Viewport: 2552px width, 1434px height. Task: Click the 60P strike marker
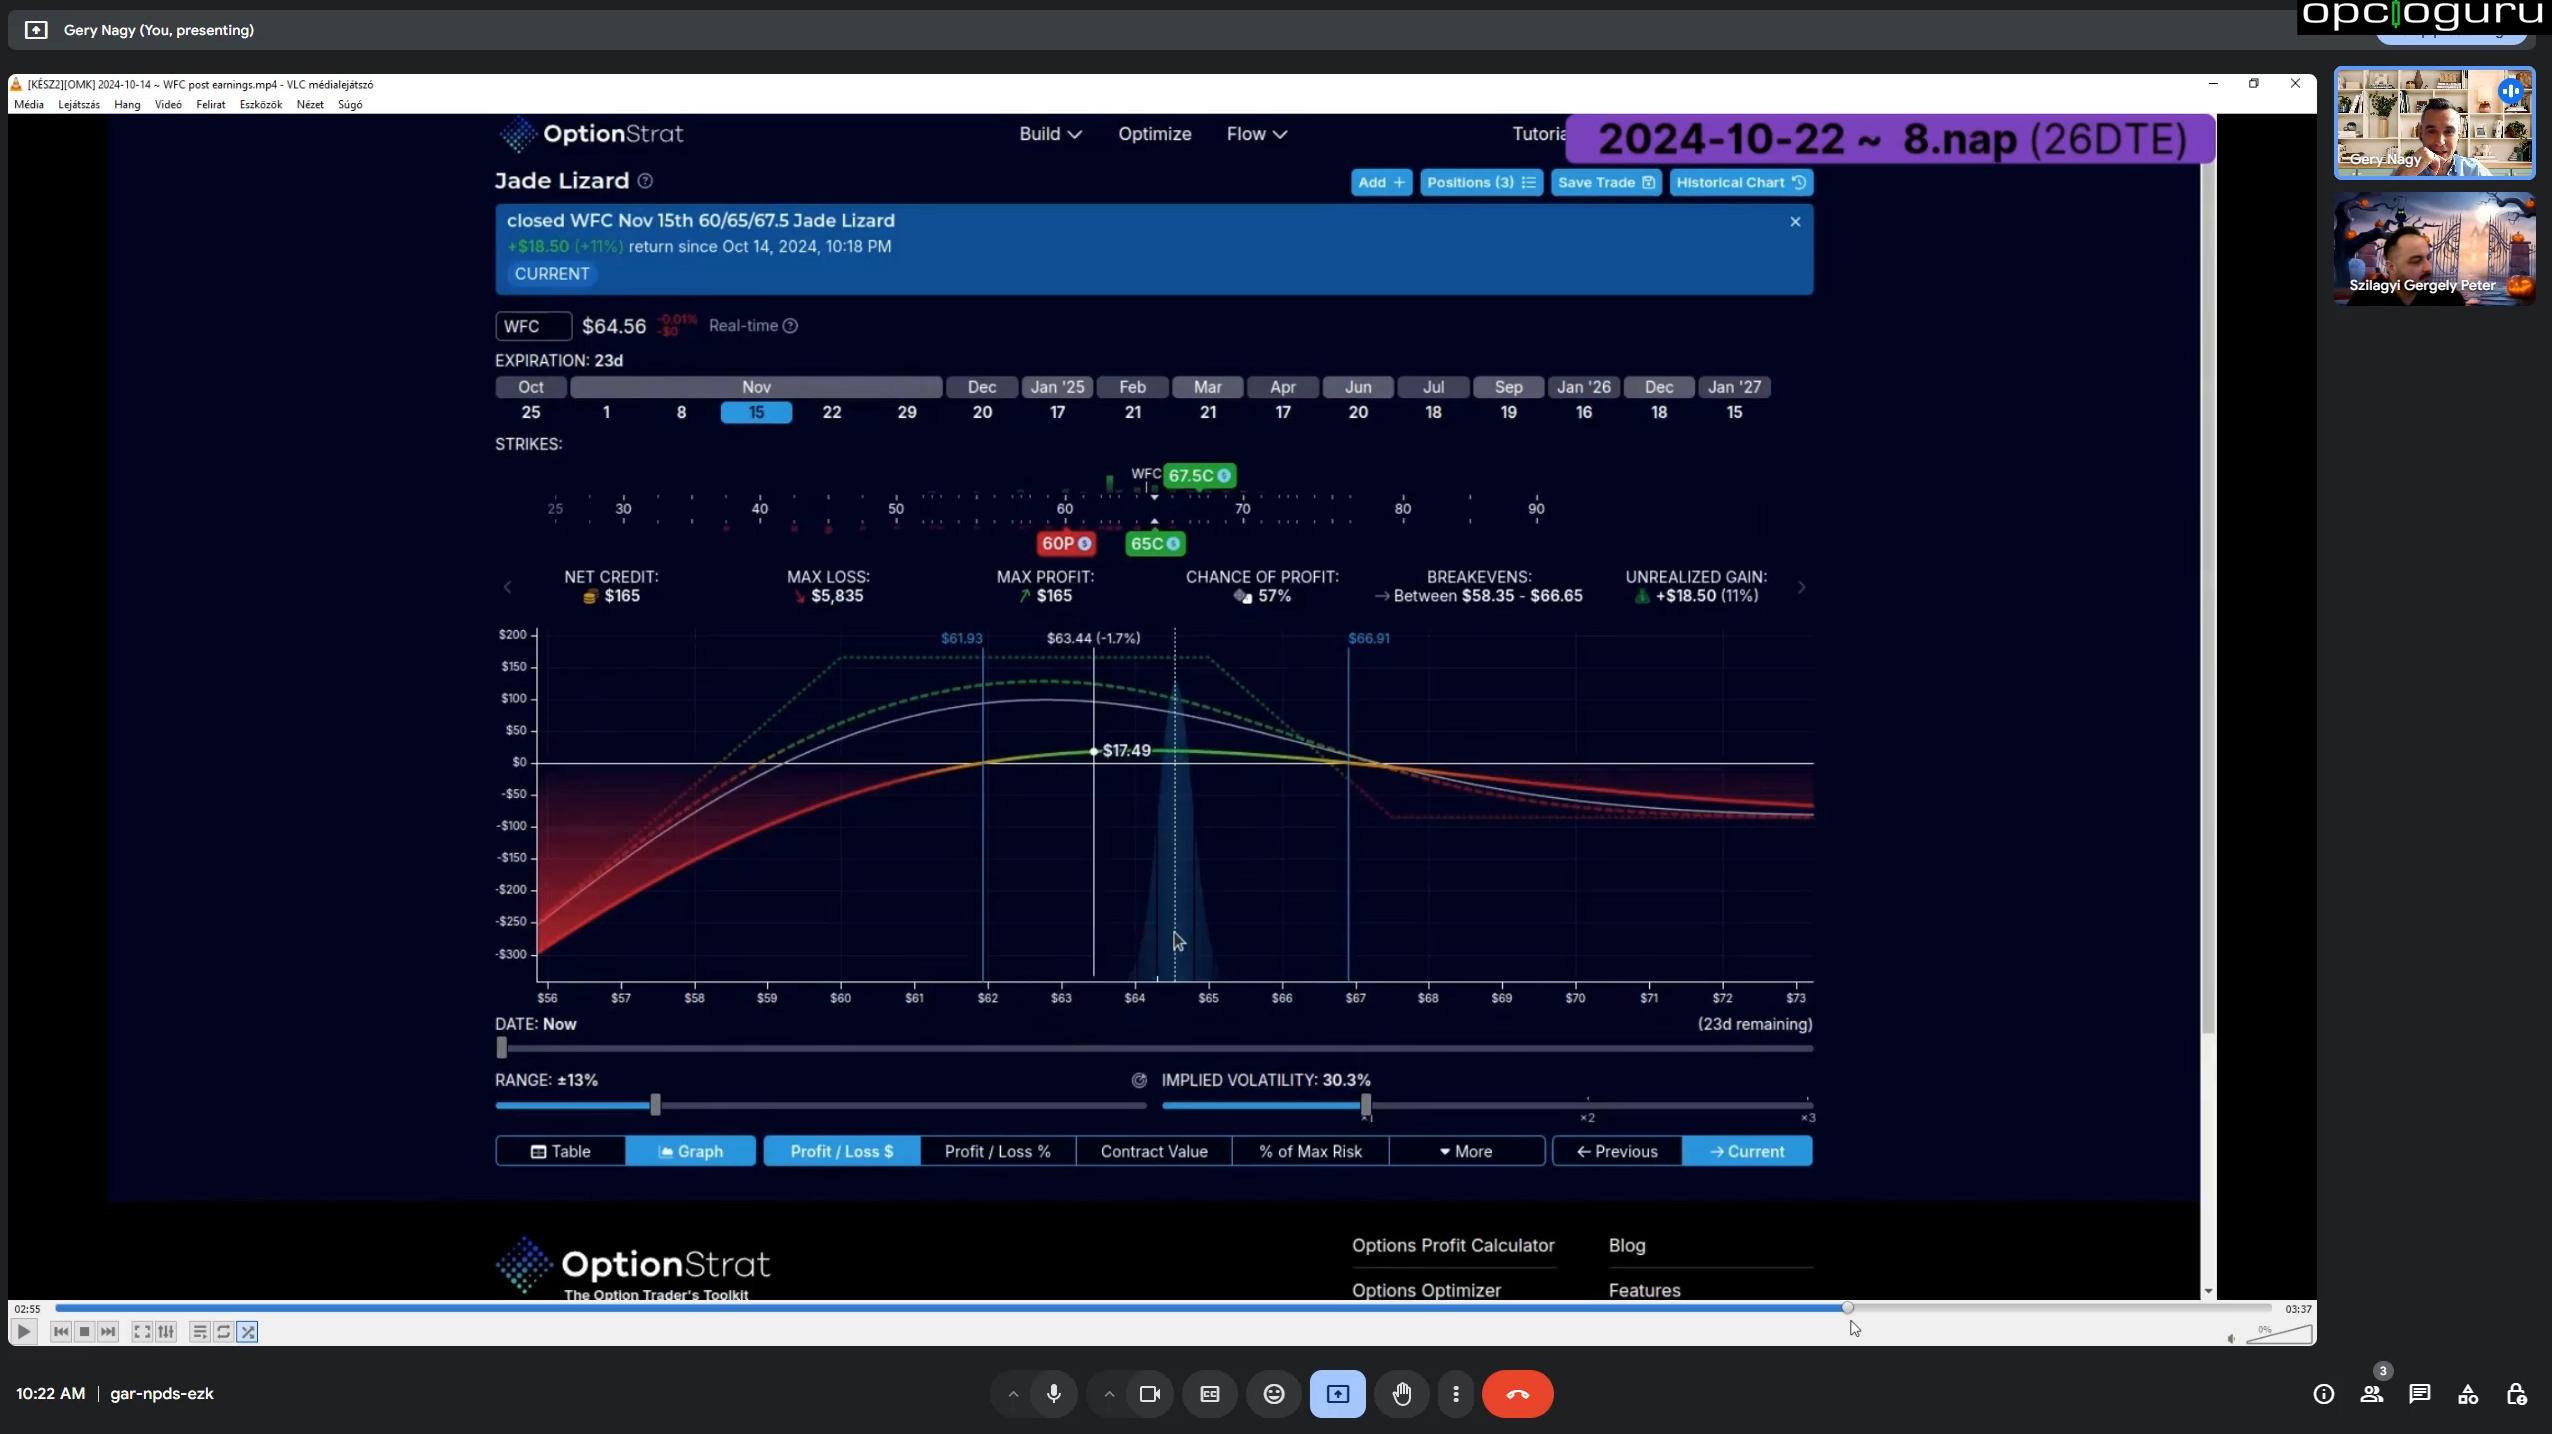coord(1066,543)
